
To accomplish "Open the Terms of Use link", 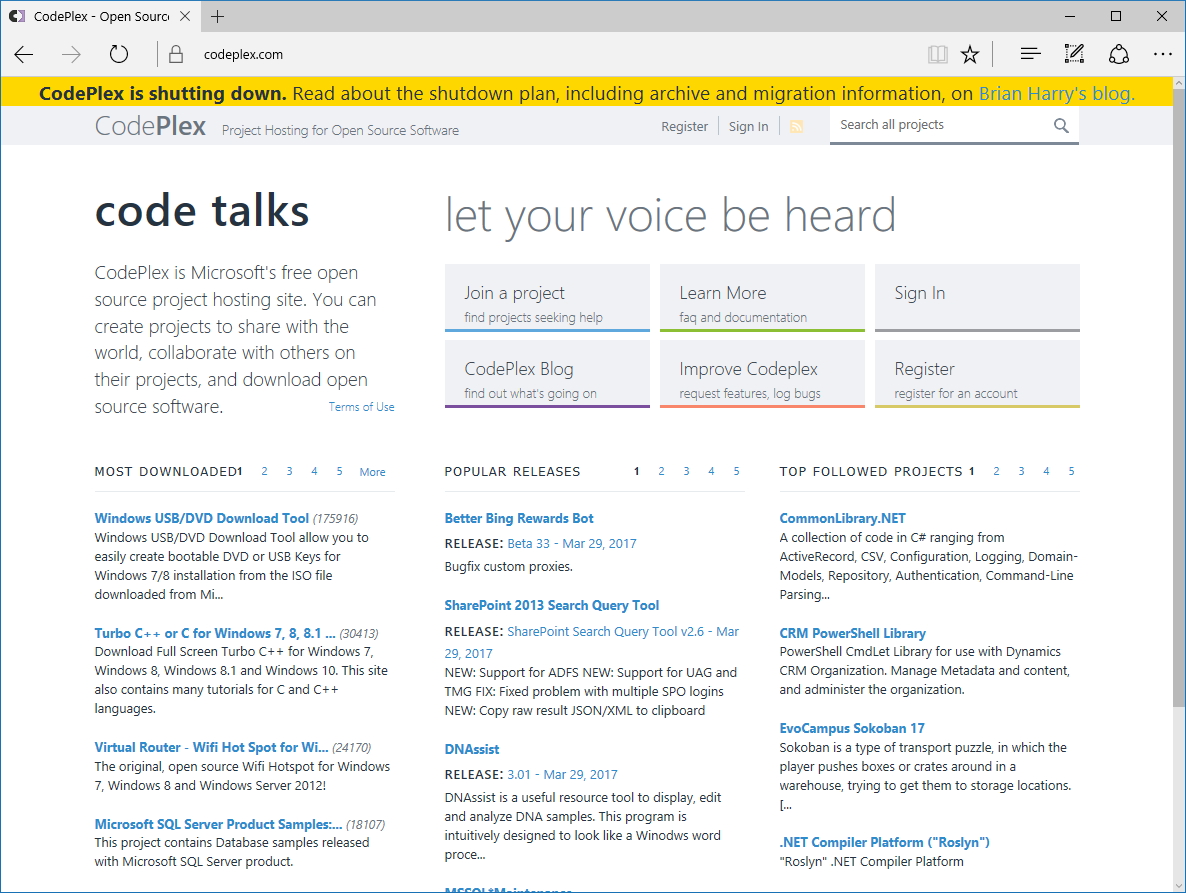I will 362,407.
